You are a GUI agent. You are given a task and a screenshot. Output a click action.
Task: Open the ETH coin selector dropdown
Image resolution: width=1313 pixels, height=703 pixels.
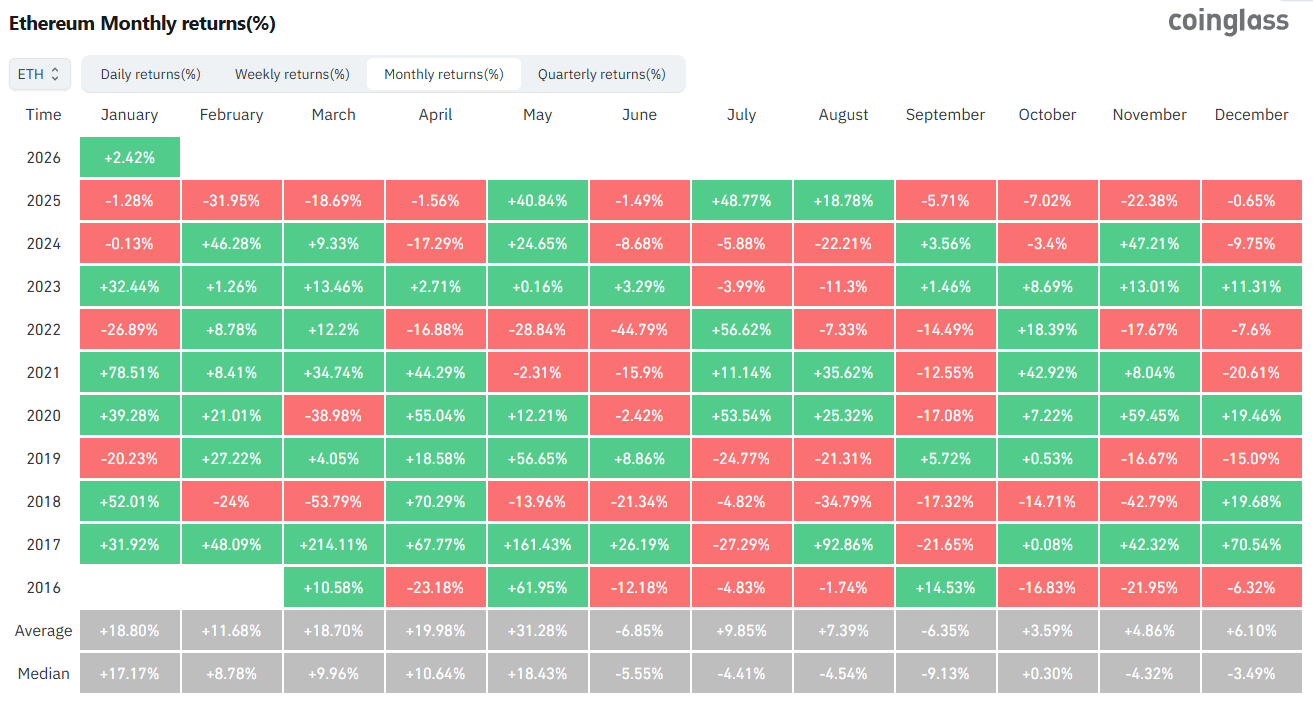click(x=40, y=74)
